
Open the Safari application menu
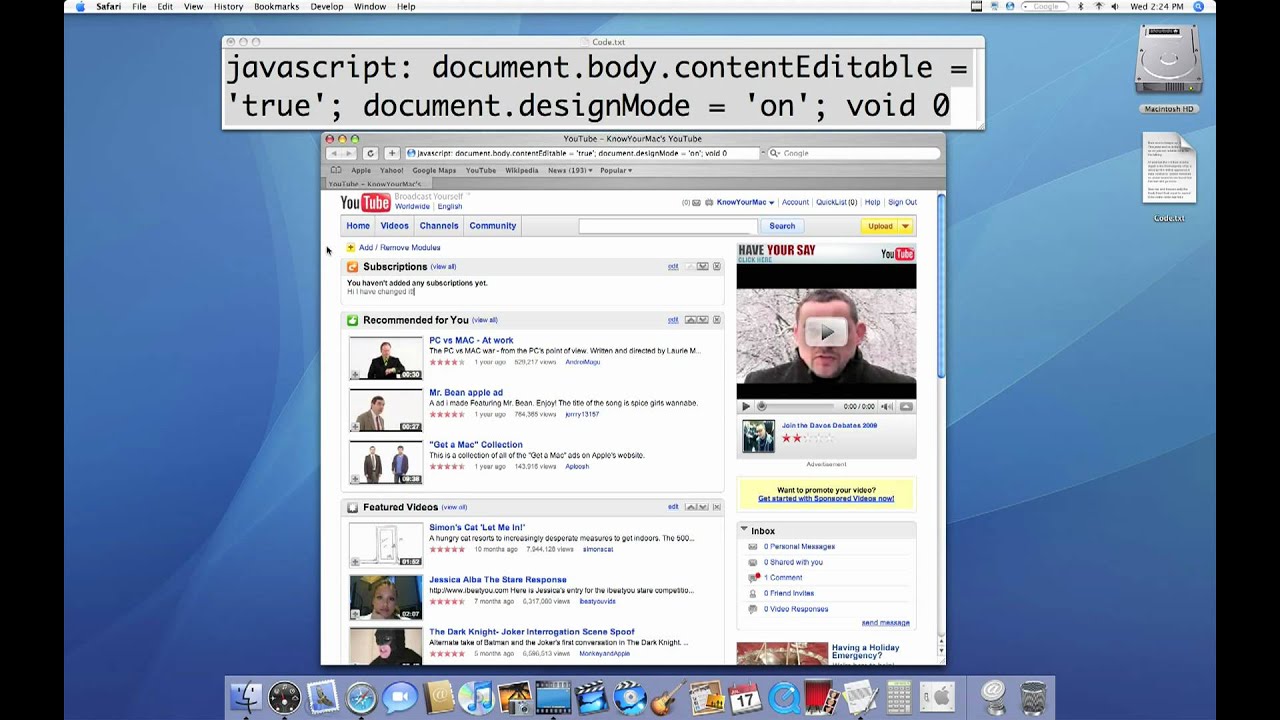[x=108, y=6]
